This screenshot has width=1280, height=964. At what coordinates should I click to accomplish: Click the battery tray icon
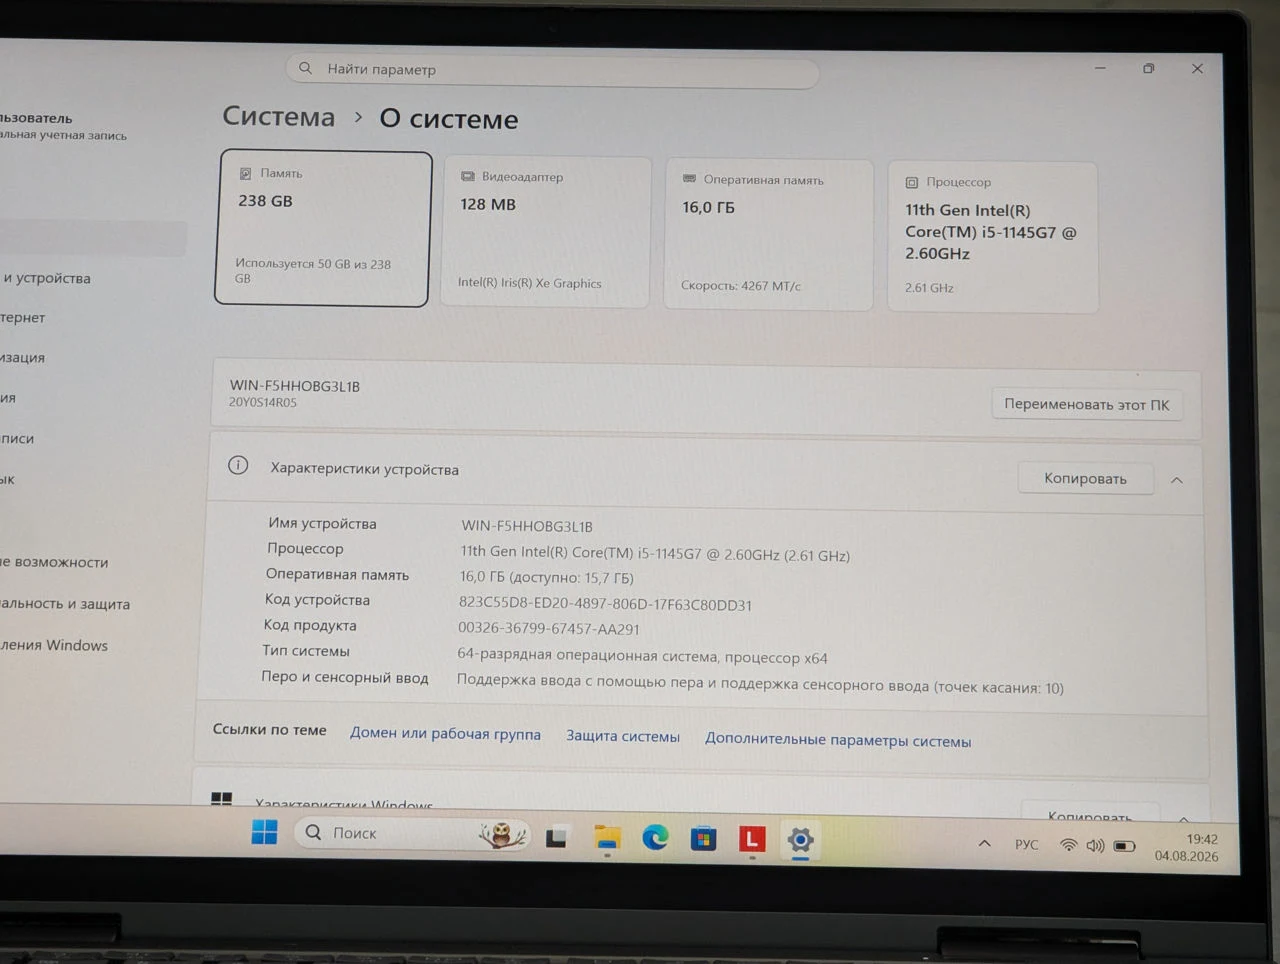(1125, 846)
